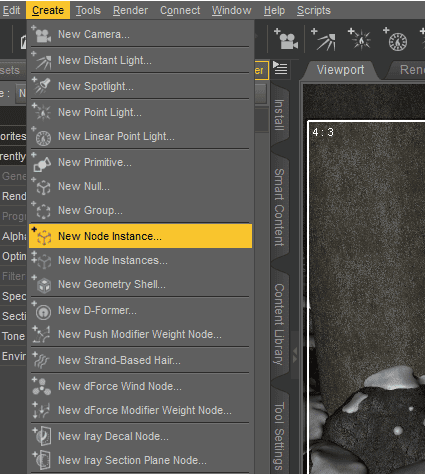This screenshot has height=474, width=425.
Task: Choose New dForce Wind Node... entry
Action: coord(140,386)
